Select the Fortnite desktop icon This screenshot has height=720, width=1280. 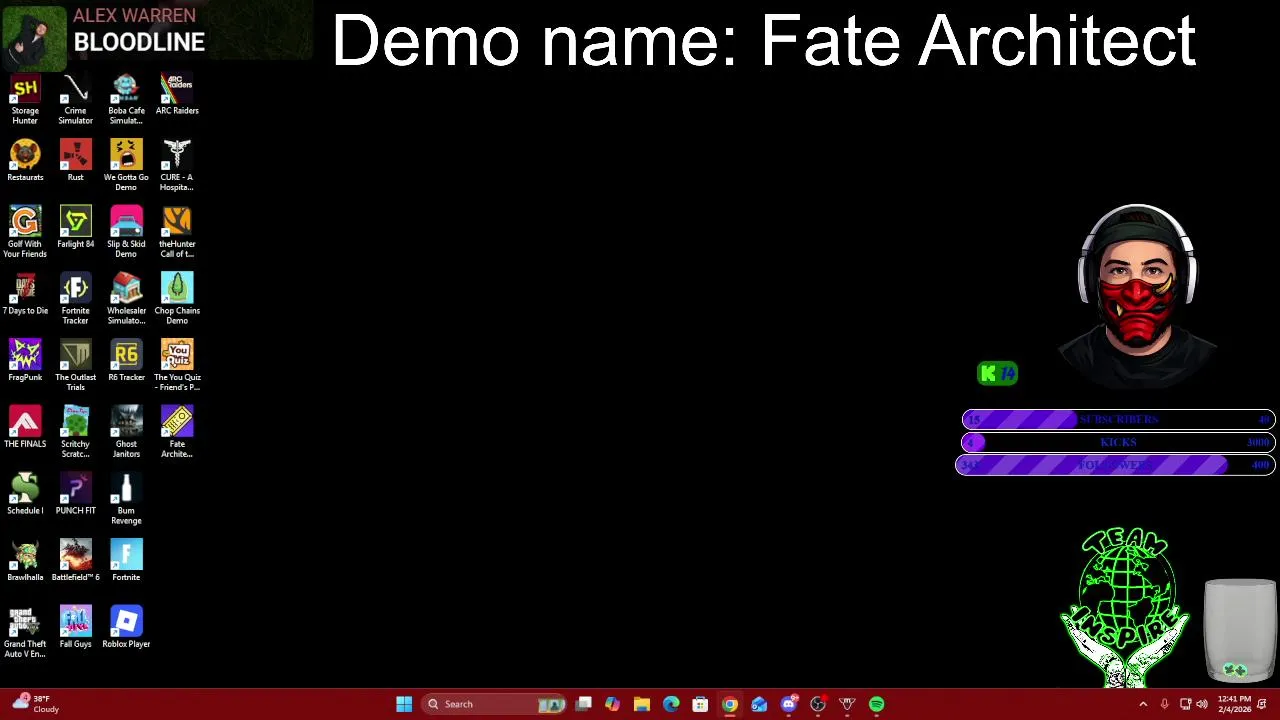tap(126, 562)
